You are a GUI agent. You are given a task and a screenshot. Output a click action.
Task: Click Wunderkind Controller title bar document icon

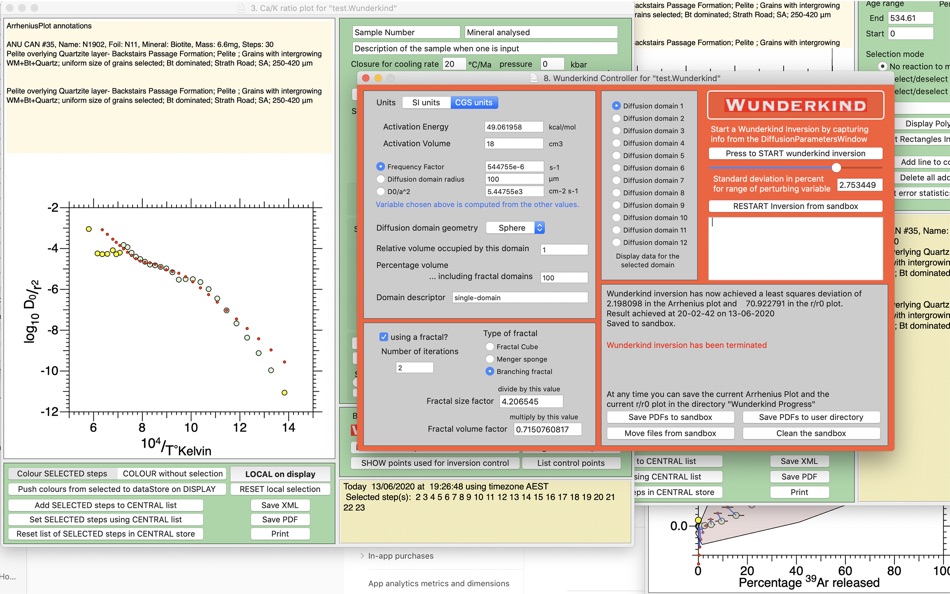click(x=534, y=78)
